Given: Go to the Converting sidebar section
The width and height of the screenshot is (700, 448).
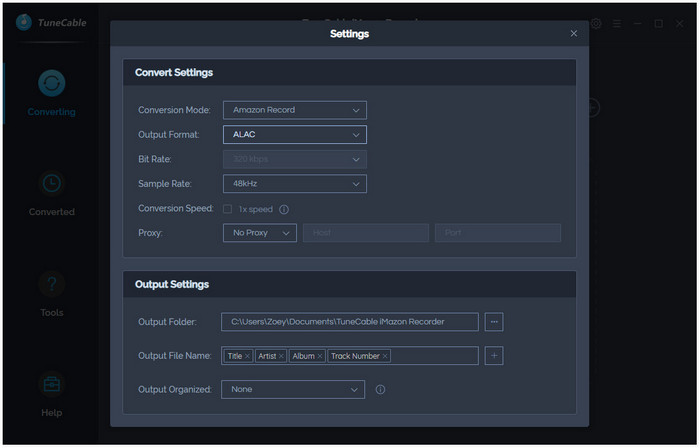Looking at the screenshot, I should click(x=51, y=93).
